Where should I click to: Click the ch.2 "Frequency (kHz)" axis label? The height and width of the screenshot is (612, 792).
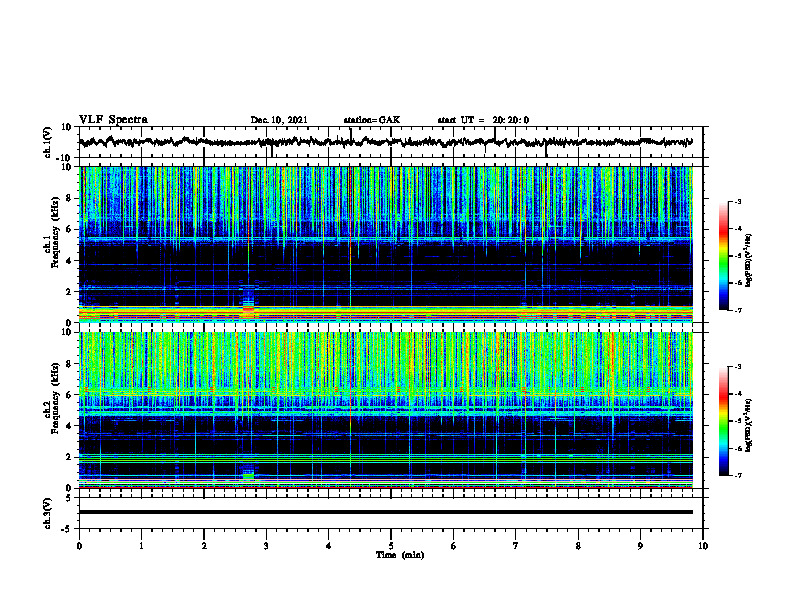(55, 397)
